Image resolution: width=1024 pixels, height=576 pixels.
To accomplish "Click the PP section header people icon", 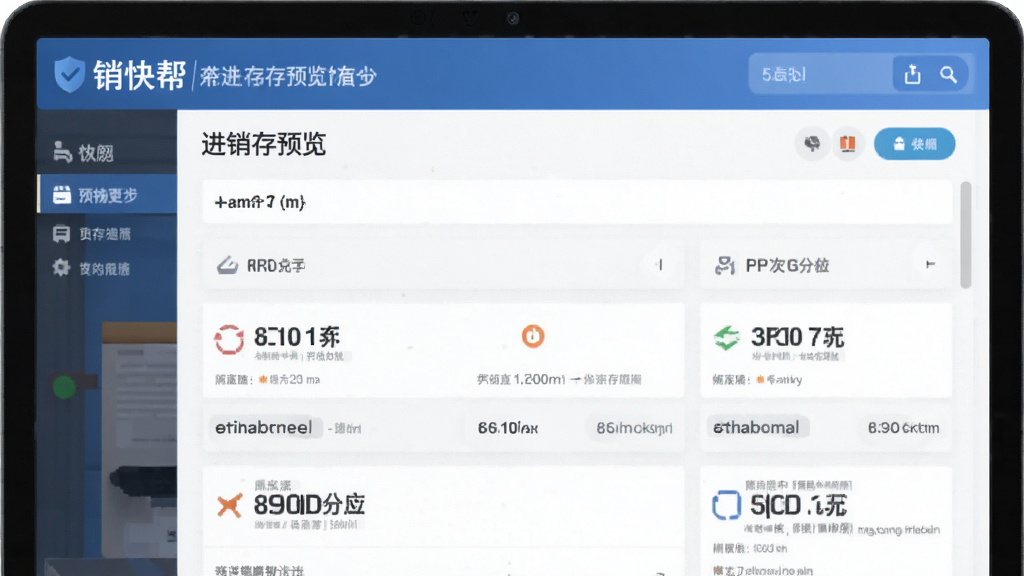I will click(725, 265).
